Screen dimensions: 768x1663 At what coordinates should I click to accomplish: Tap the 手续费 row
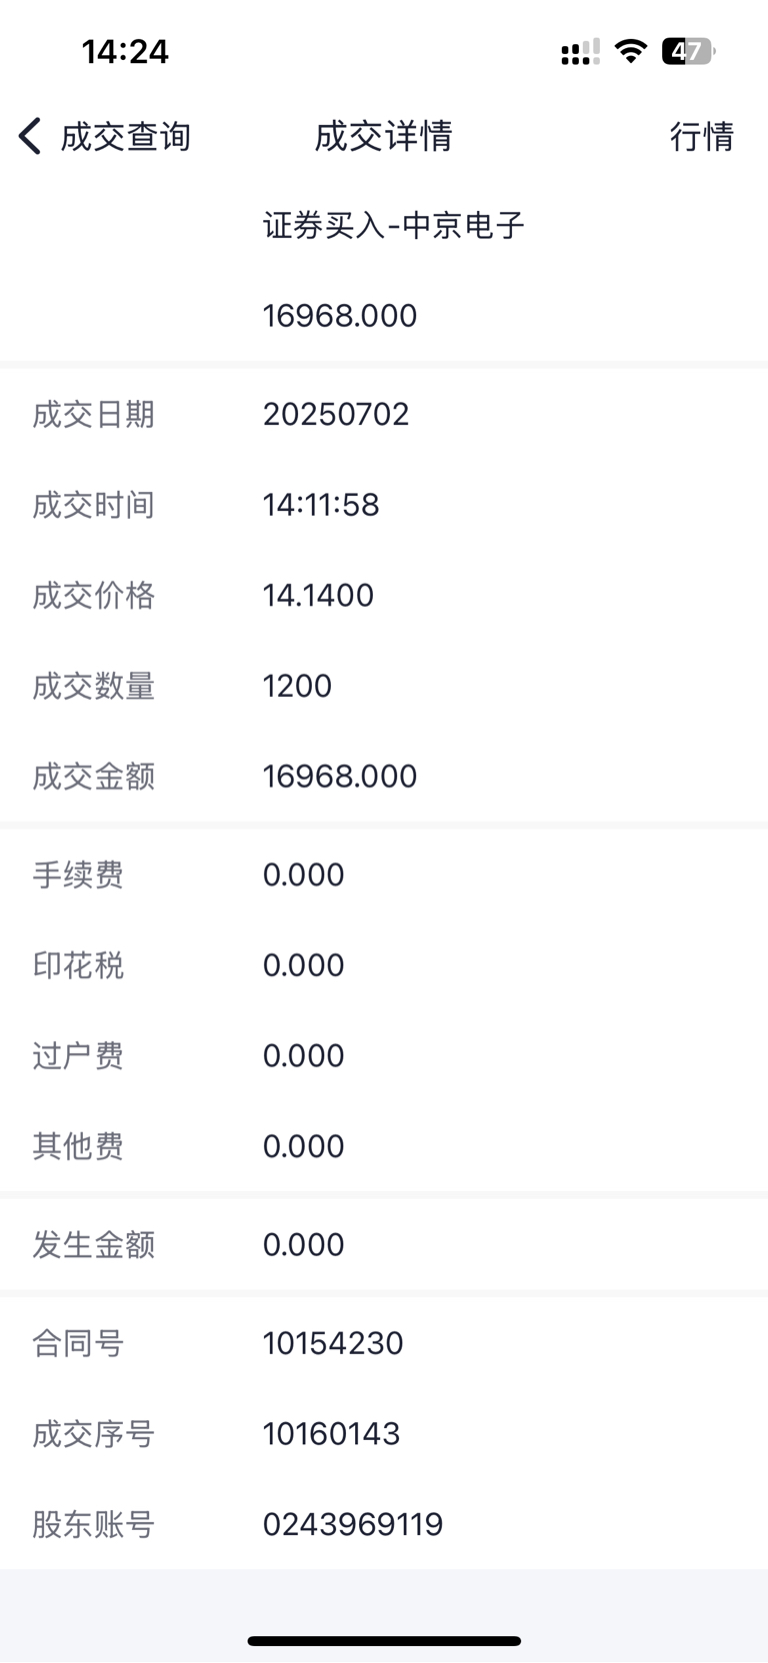click(384, 875)
